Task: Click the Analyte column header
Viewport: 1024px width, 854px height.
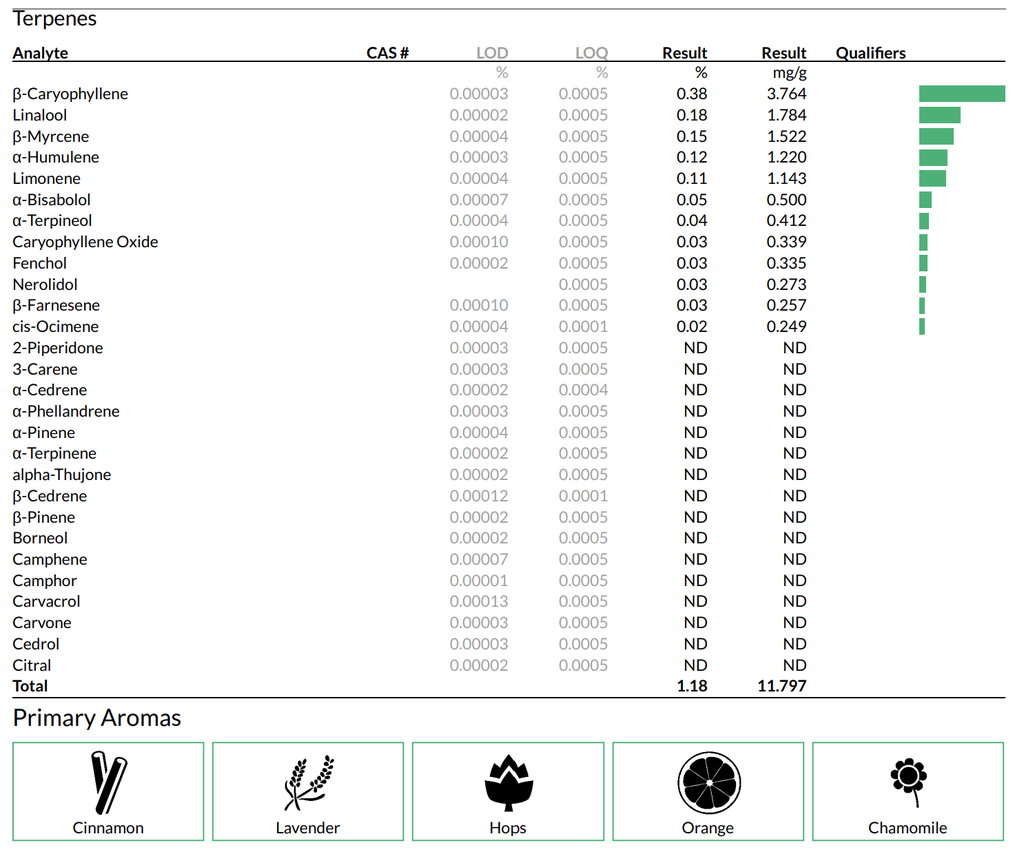Action: coord(40,53)
